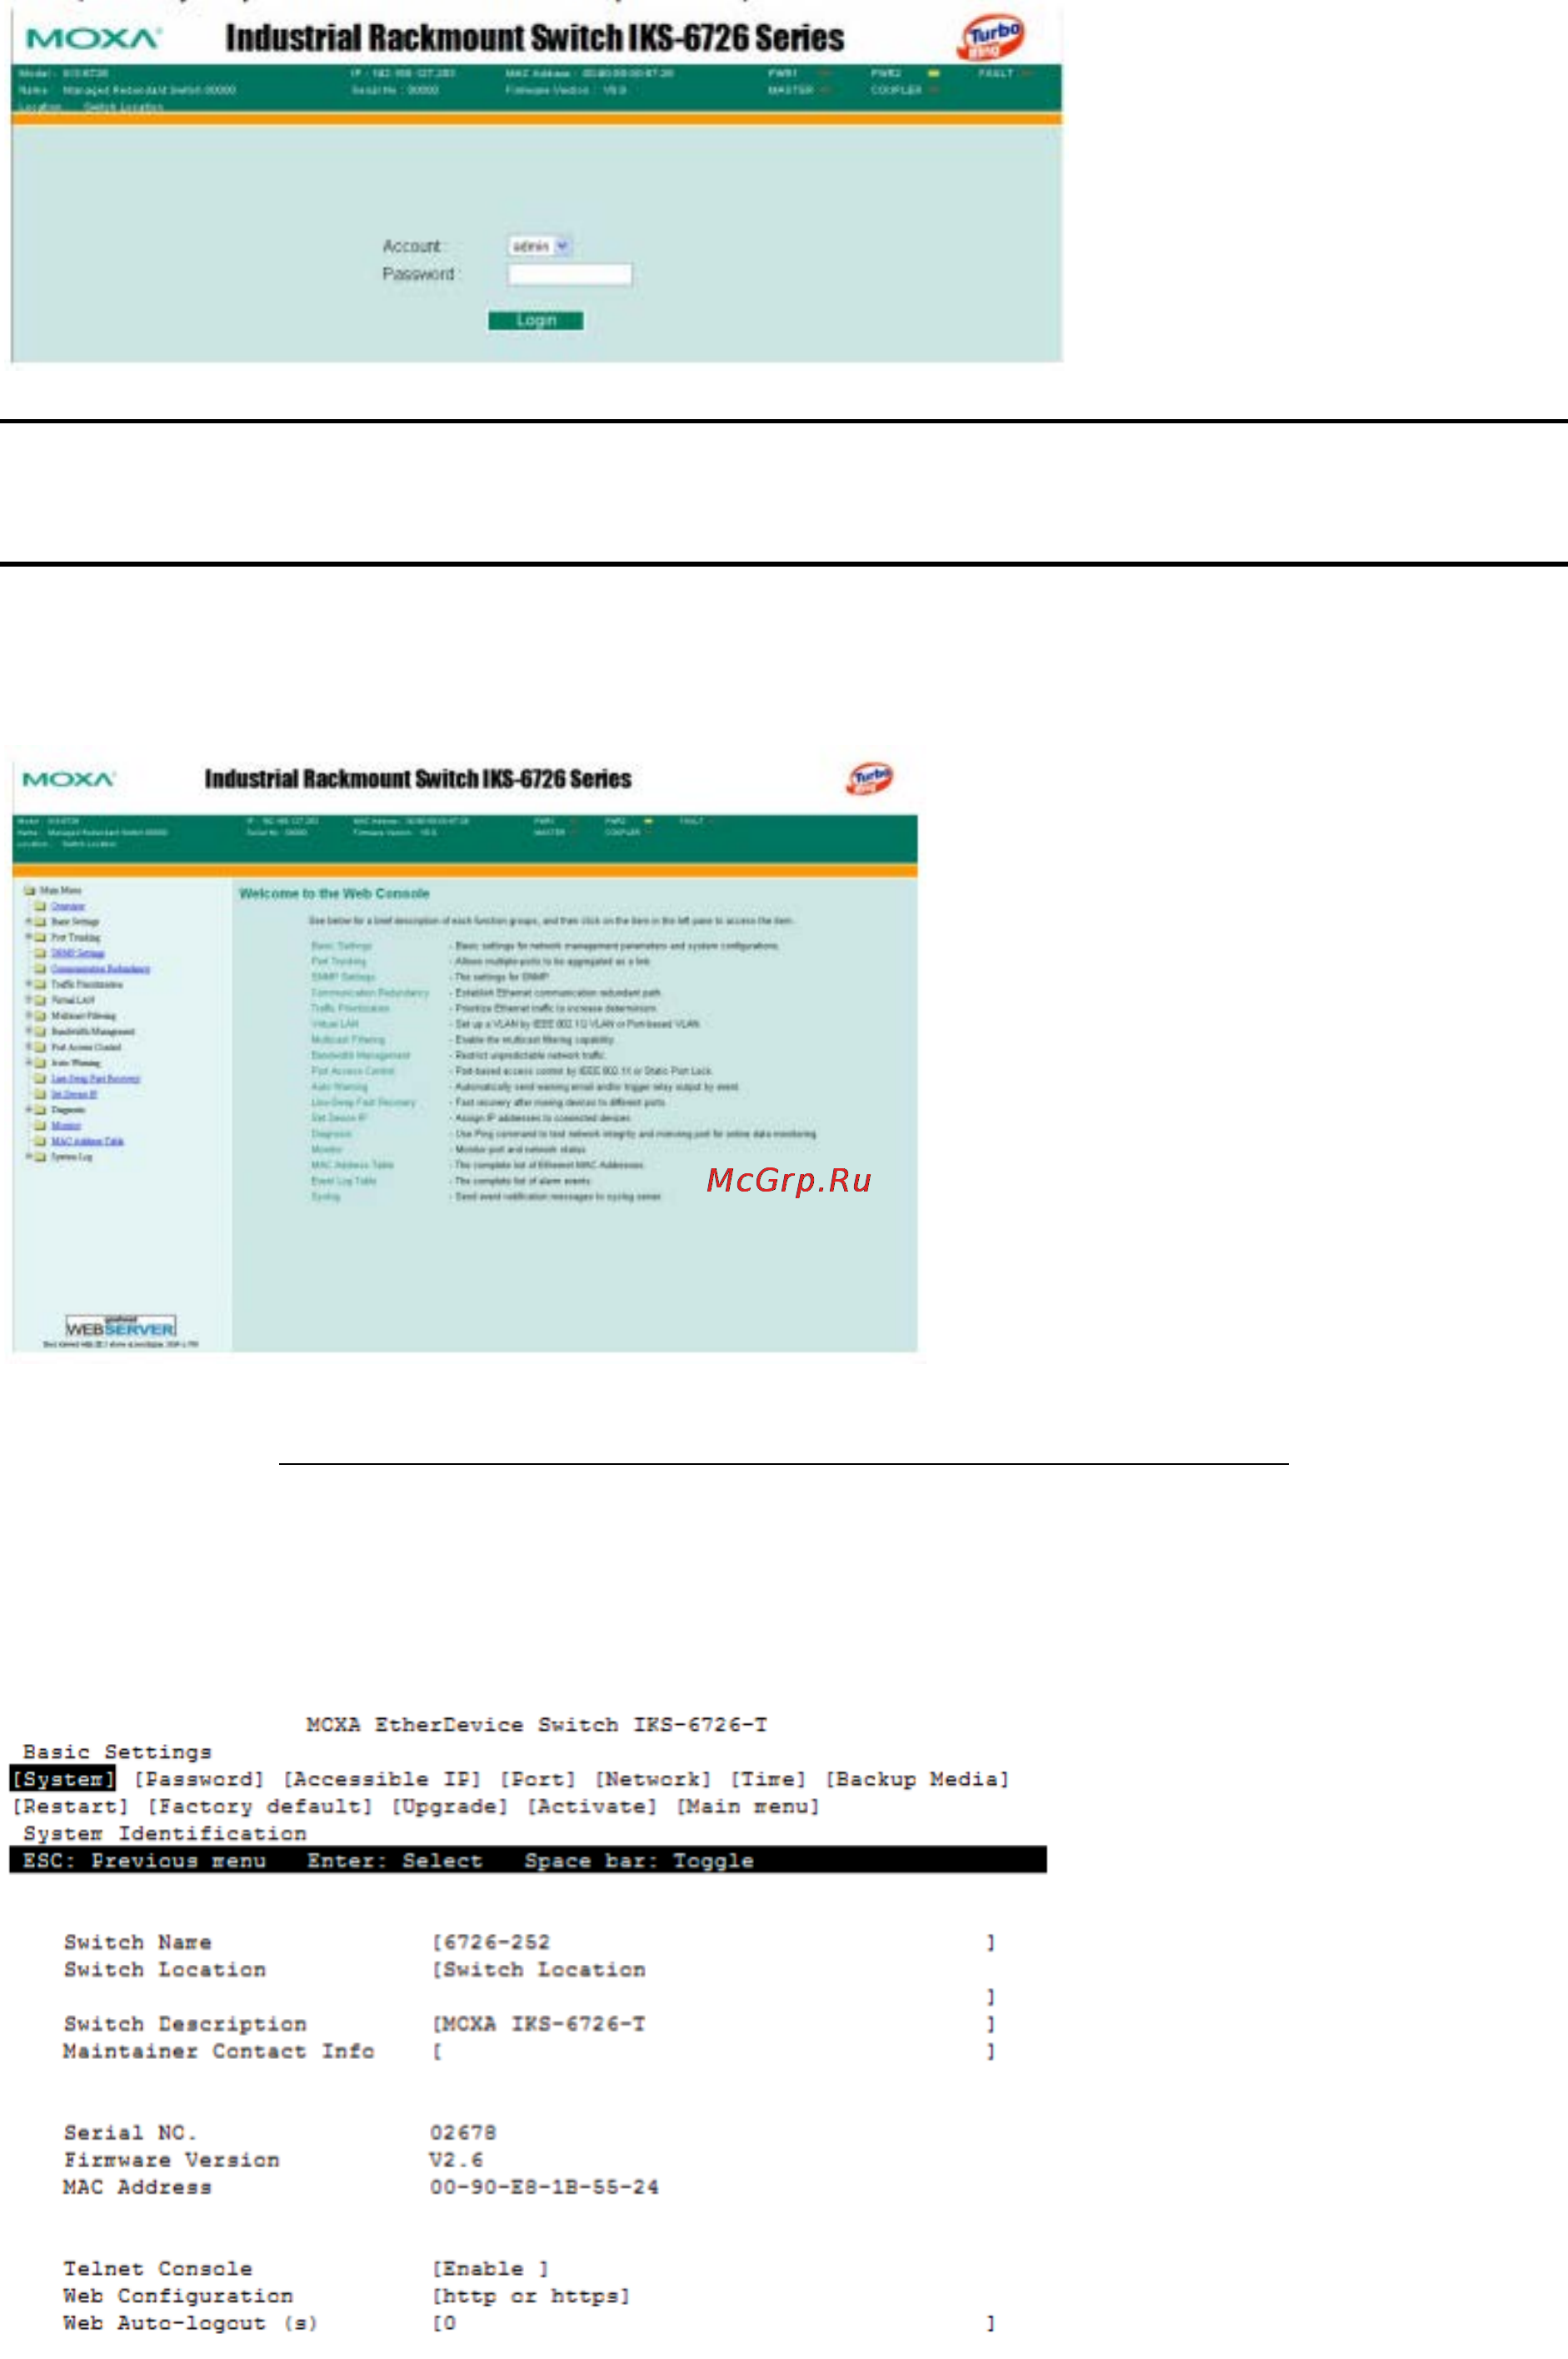Expand the Port Access Control tree node
This screenshot has width=1568, height=2359.
point(29,1047)
